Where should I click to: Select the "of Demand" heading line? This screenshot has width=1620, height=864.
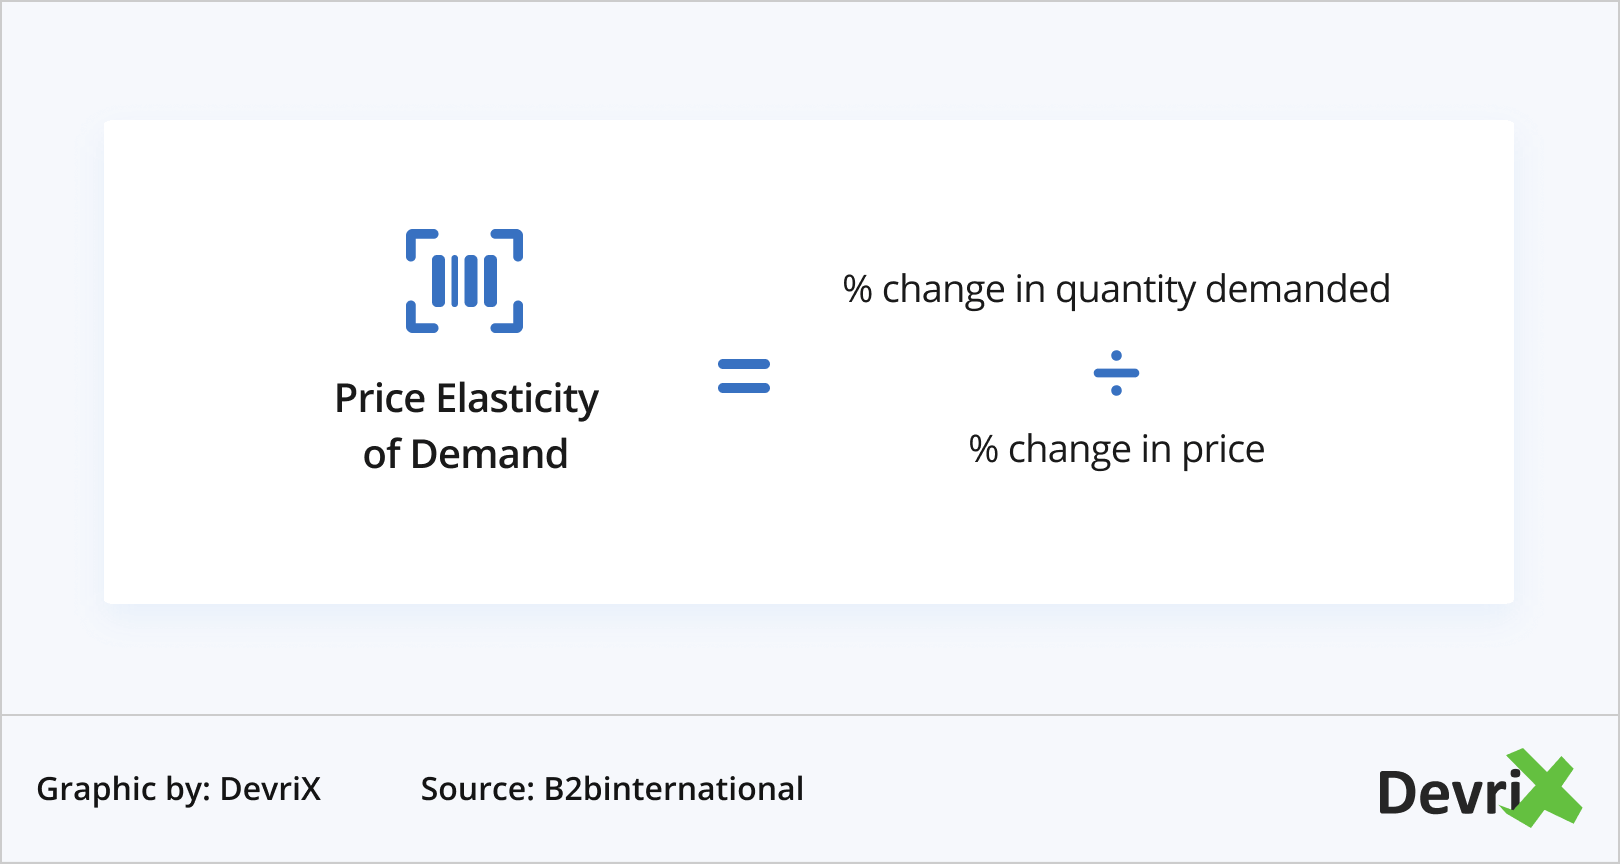click(466, 455)
